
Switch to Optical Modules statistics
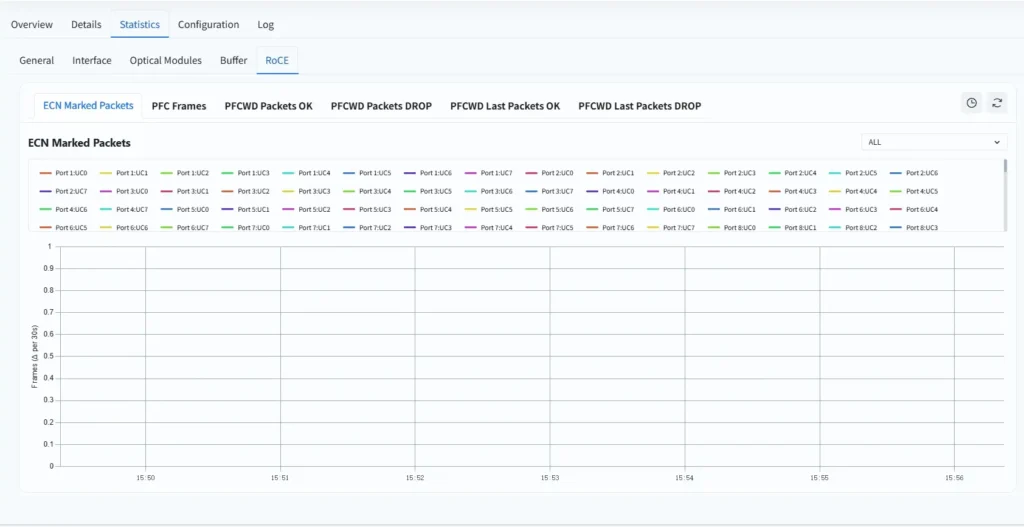[165, 60]
